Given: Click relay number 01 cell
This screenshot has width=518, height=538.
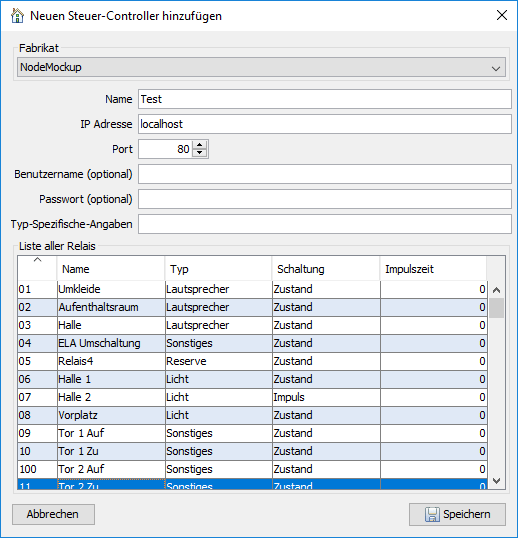Looking at the screenshot, I should point(37,289).
